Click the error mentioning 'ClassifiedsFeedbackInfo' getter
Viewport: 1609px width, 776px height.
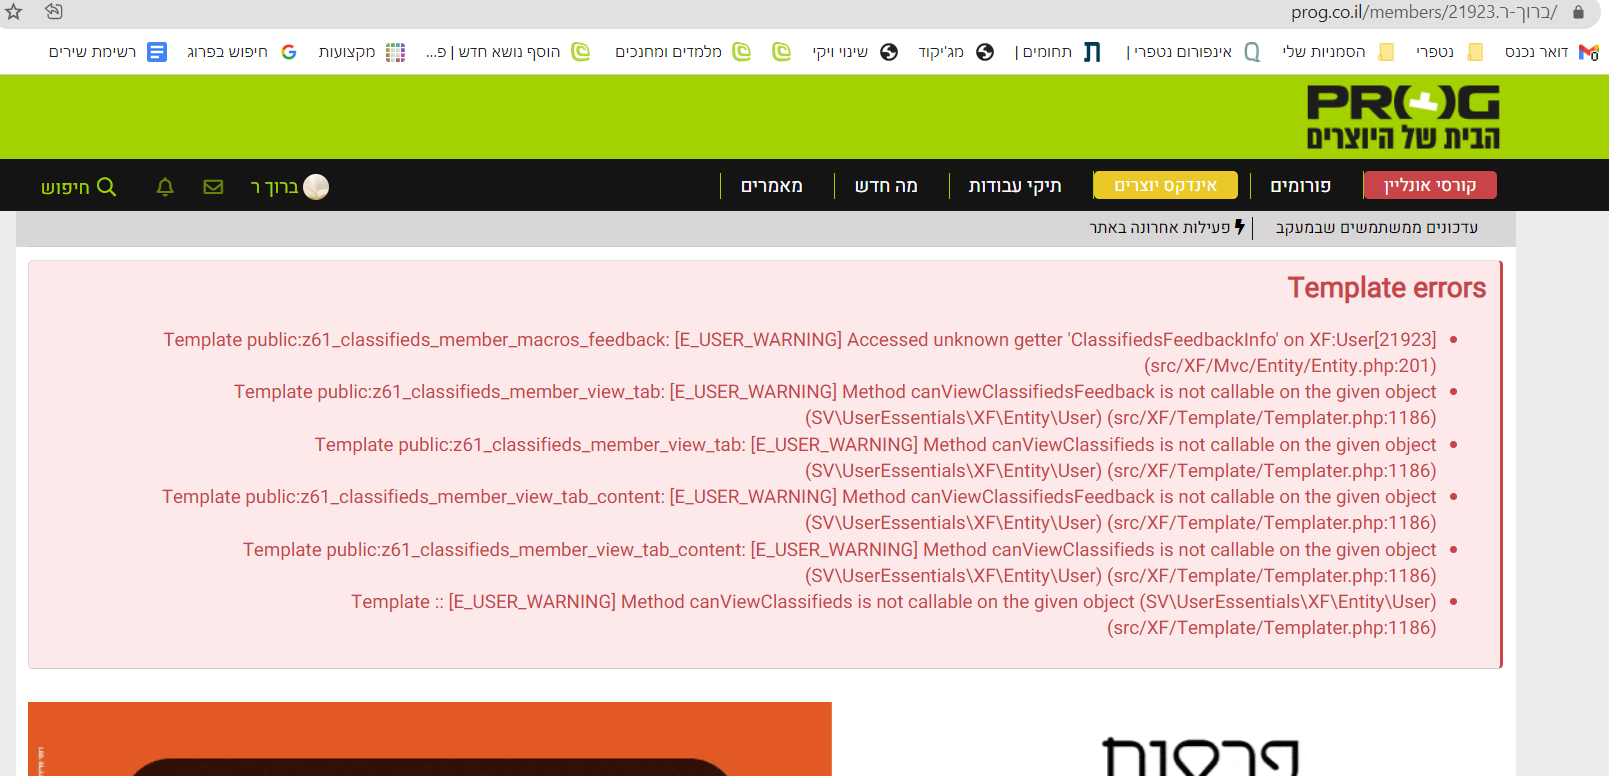[800, 353]
